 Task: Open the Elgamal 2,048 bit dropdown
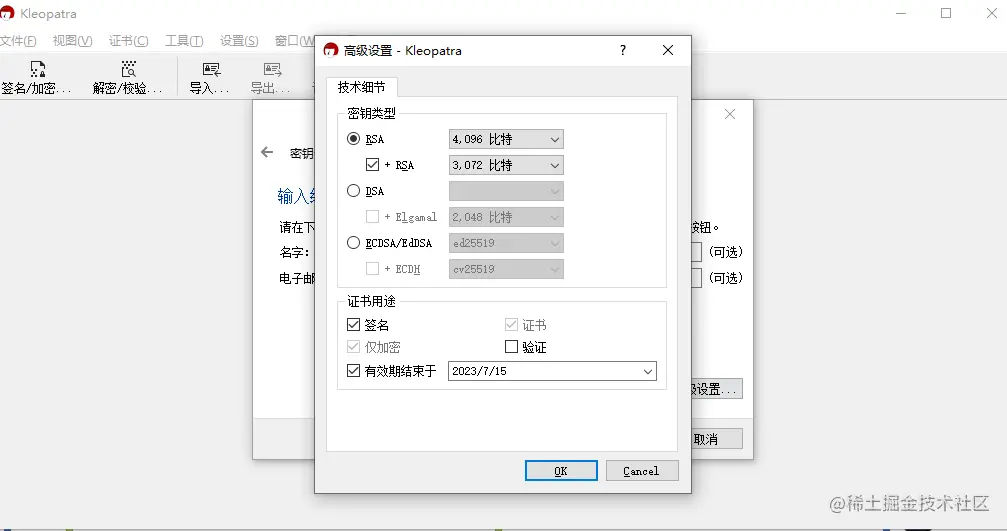506,217
